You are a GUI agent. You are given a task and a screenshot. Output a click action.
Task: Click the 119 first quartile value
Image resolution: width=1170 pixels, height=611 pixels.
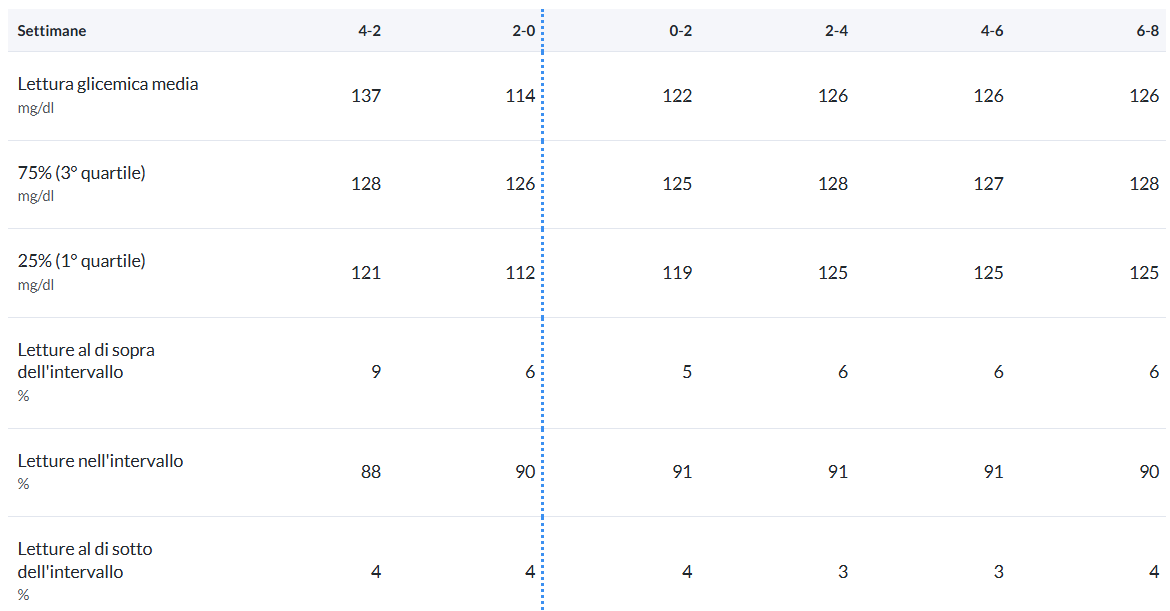coord(677,272)
